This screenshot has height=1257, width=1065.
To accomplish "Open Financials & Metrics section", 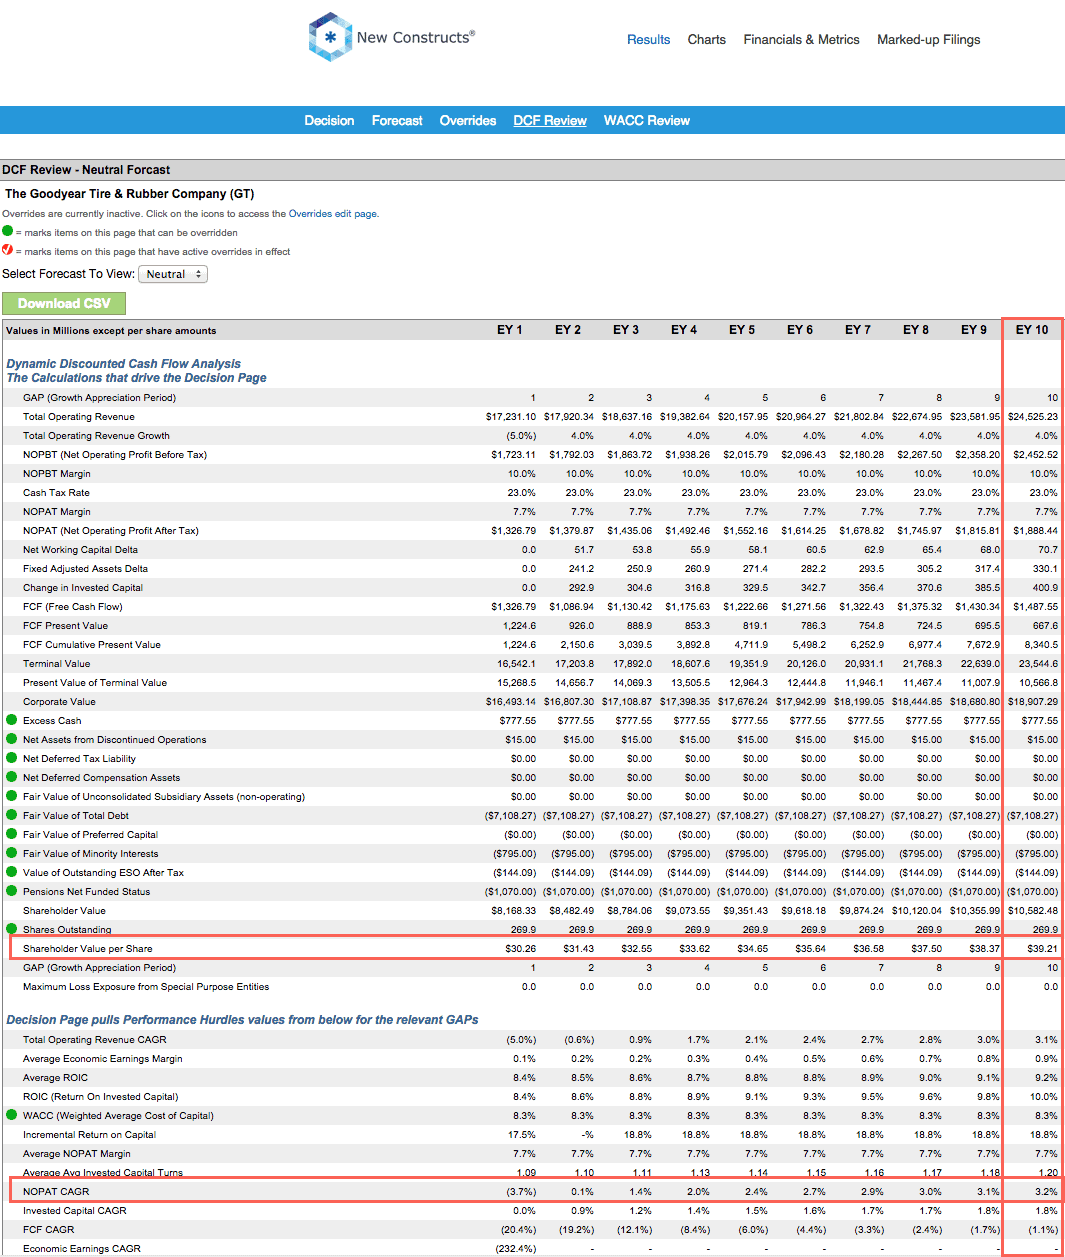I will (x=801, y=40).
